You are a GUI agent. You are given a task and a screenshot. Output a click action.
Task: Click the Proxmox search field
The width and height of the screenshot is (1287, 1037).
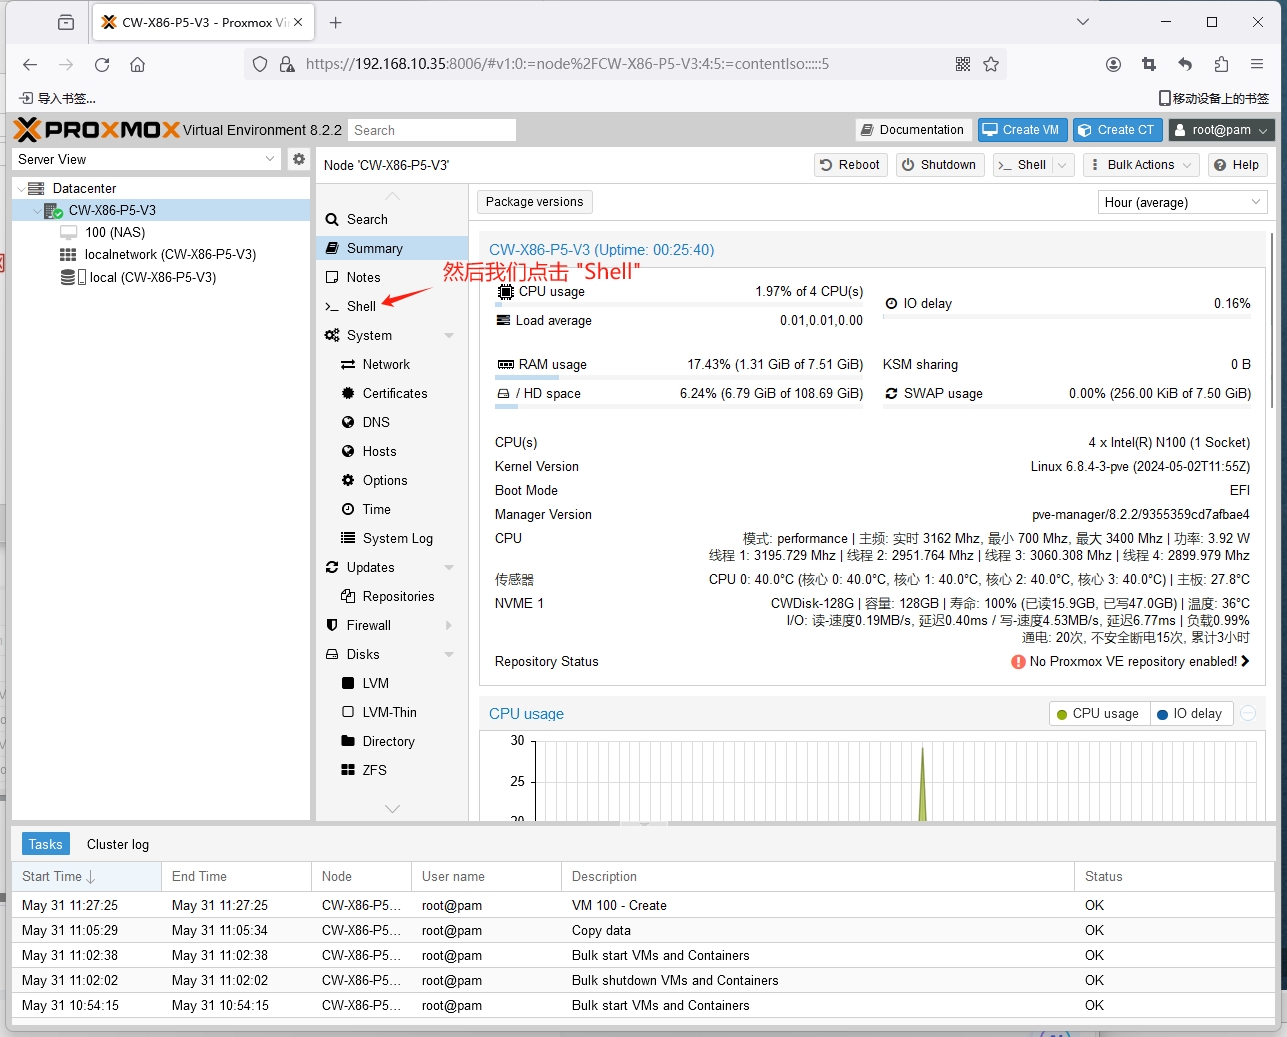pyautogui.click(x=432, y=130)
